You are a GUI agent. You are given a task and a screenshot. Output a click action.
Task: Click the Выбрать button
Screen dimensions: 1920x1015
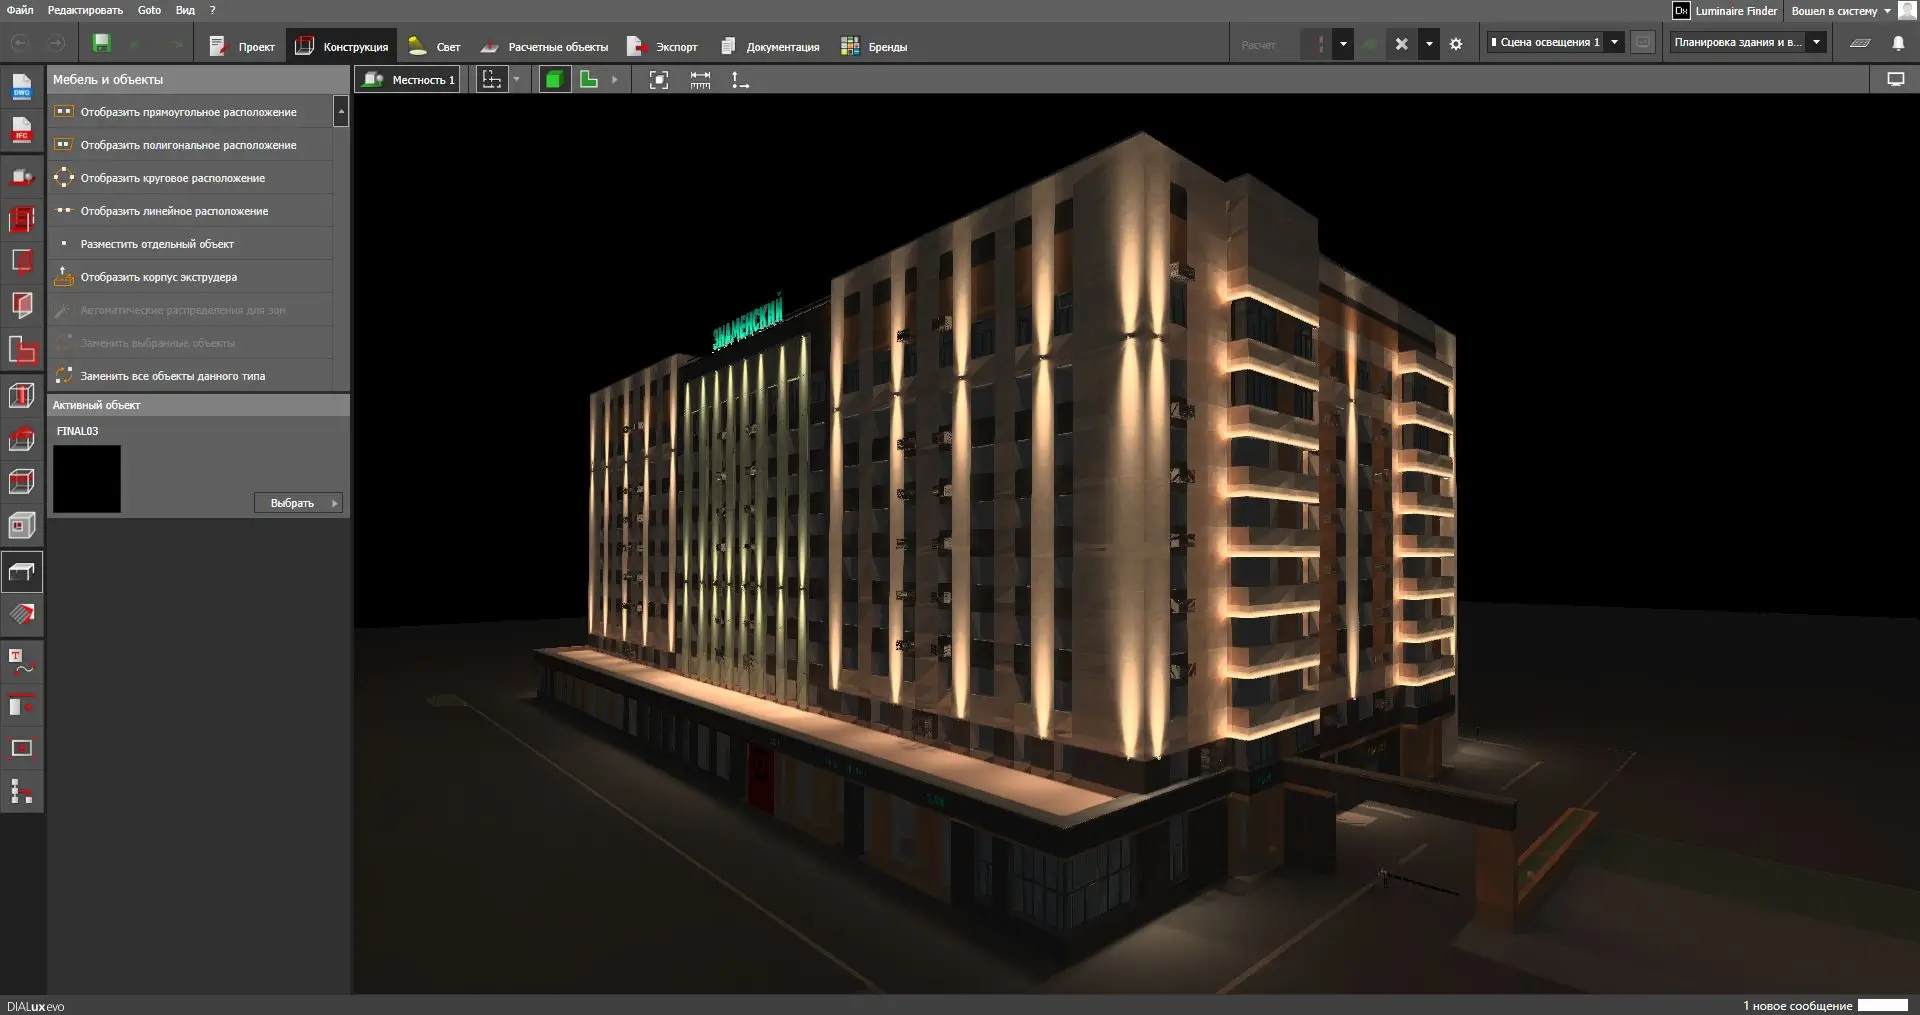(x=298, y=503)
